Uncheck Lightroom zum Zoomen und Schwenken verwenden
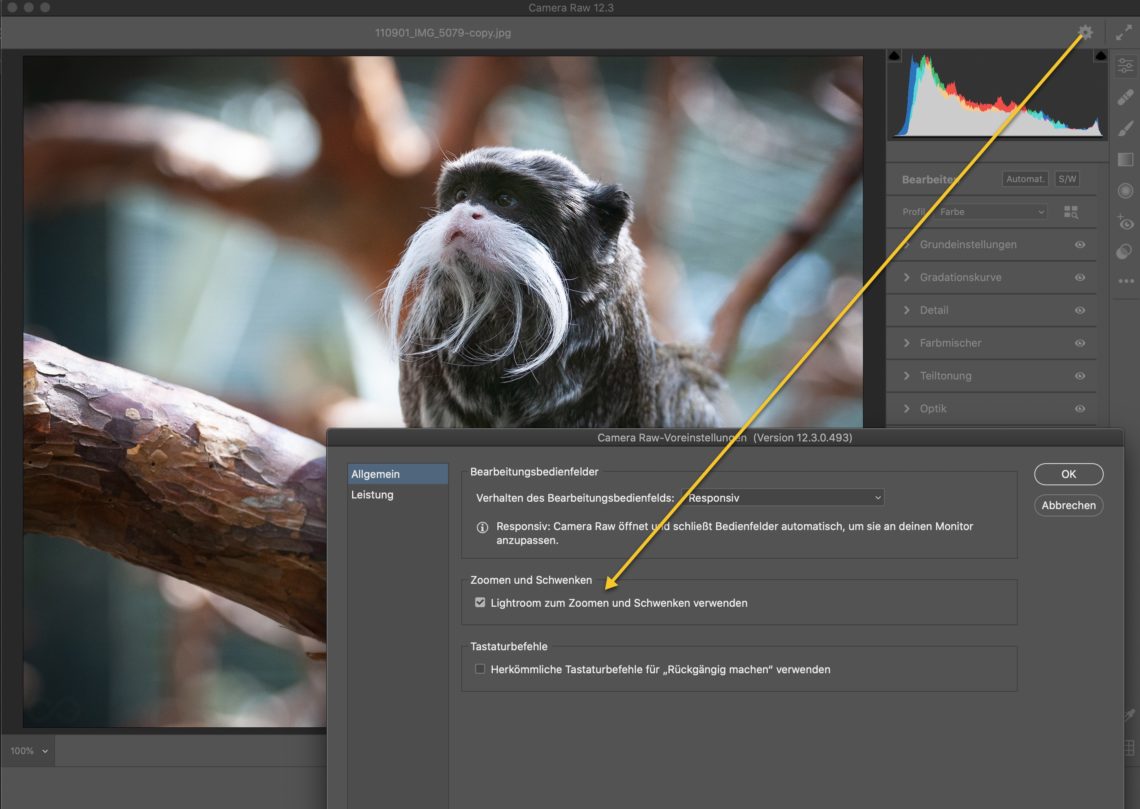This screenshot has height=809, width=1140. pos(480,603)
